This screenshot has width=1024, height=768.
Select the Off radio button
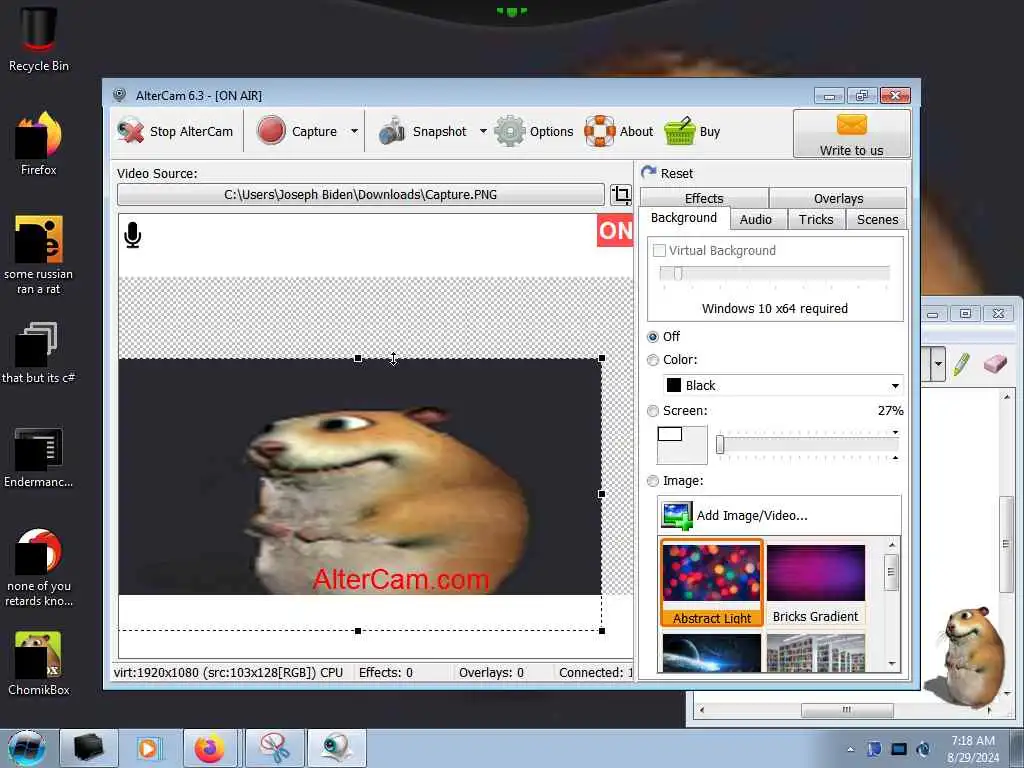coord(652,337)
